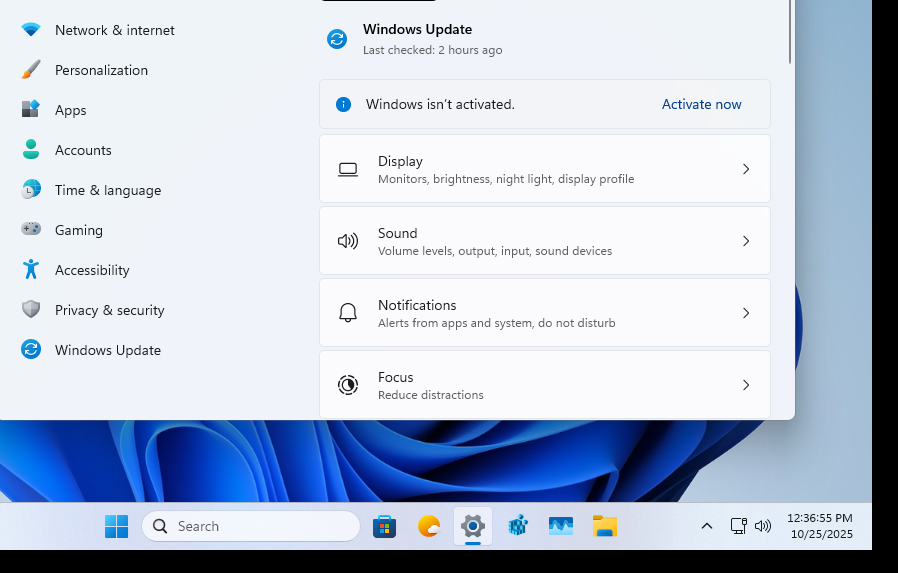Screen dimensions: 898x573
Task: Open the clock and date flyout
Action: click(x=820, y=526)
